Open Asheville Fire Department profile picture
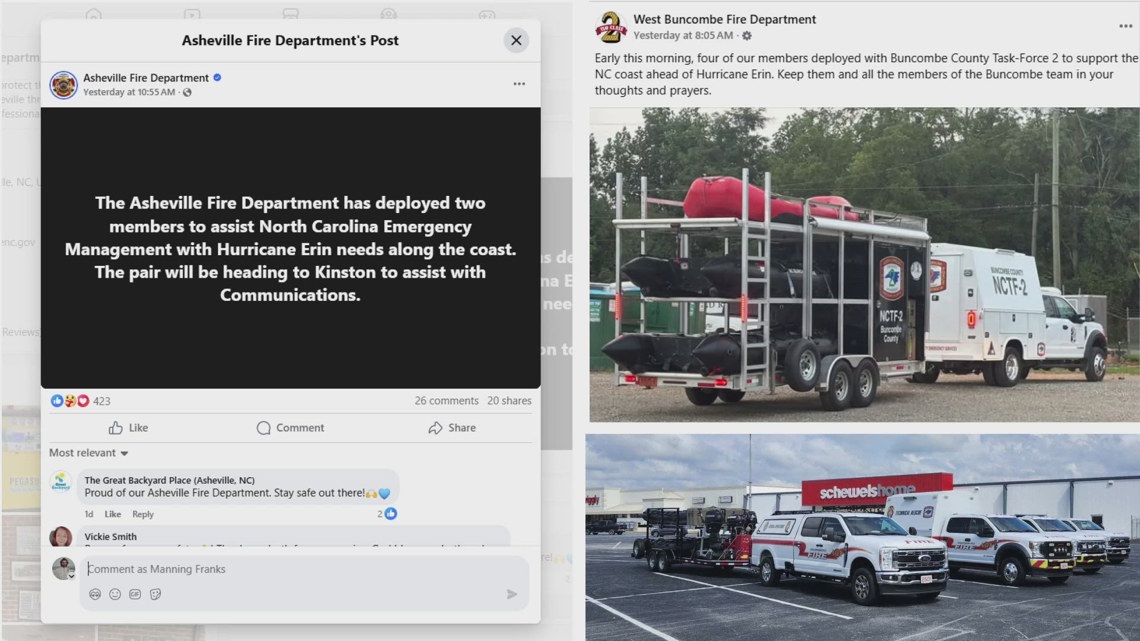The width and height of the screenshot is (1140, 641). (x=63, y=84)
